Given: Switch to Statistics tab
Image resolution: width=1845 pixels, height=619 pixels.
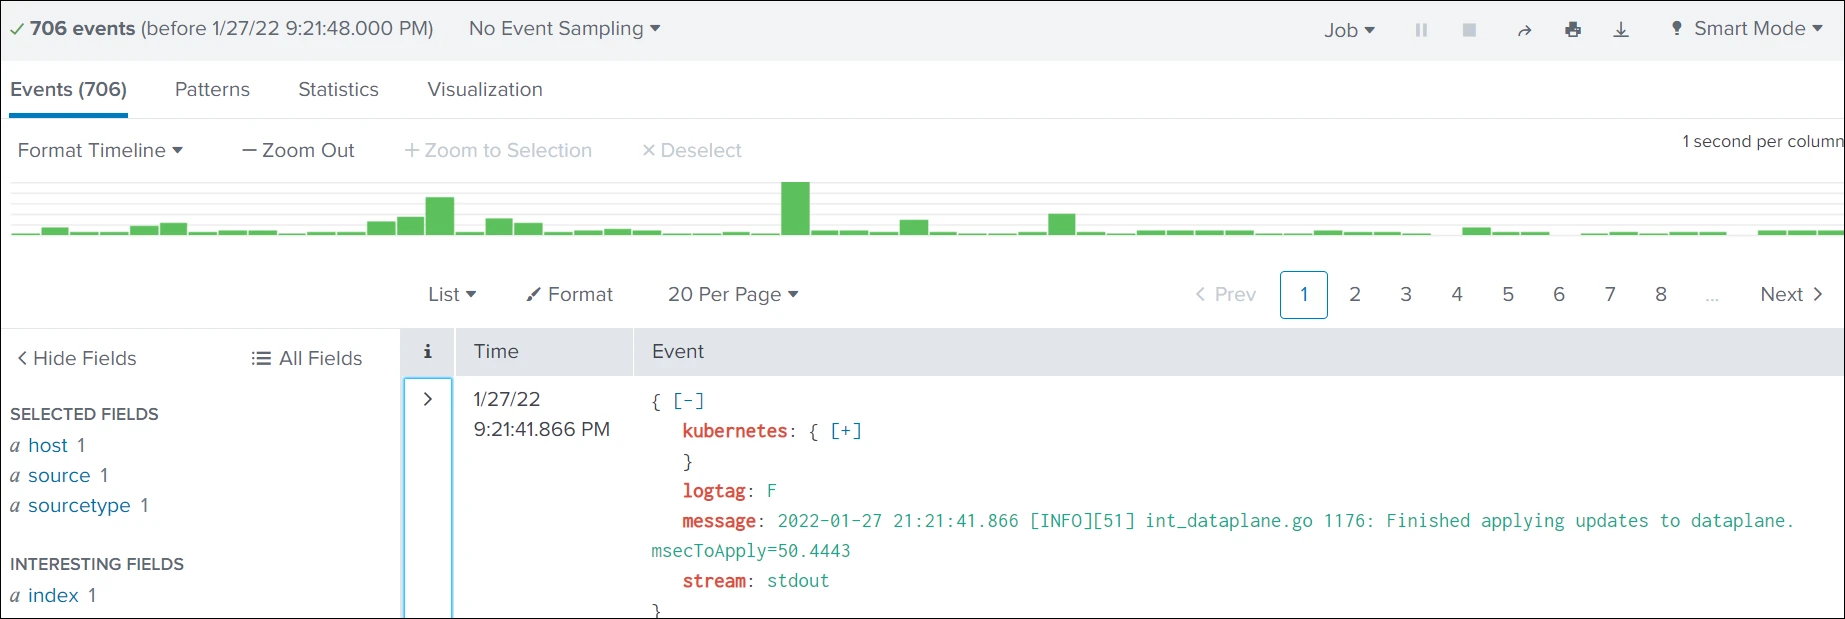Looking at the screenshot, I should 338,89.
